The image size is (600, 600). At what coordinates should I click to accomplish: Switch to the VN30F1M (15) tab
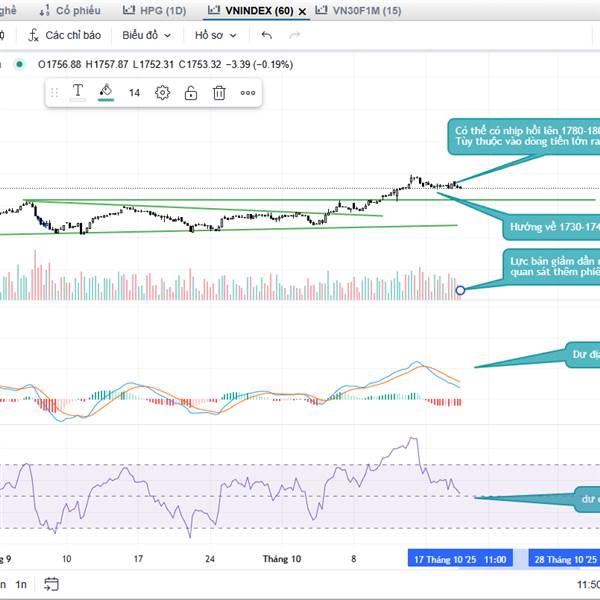click(357, 10)
